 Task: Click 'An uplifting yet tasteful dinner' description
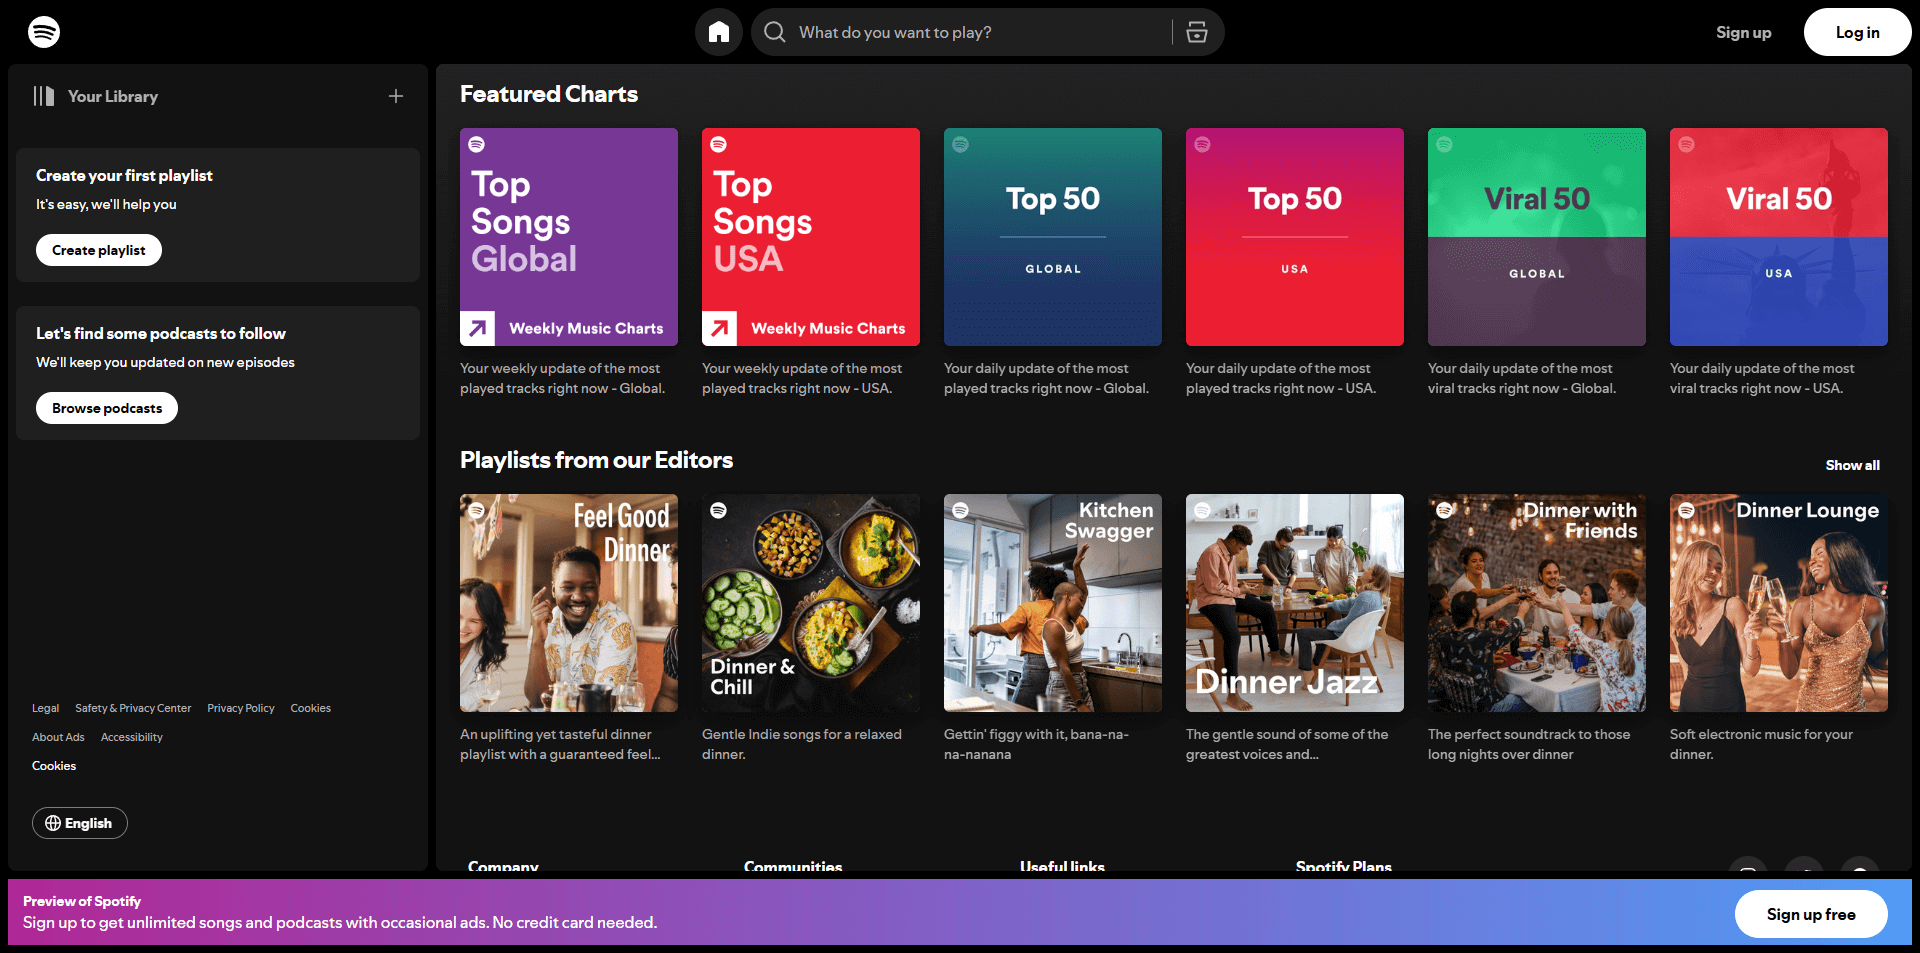560,744
